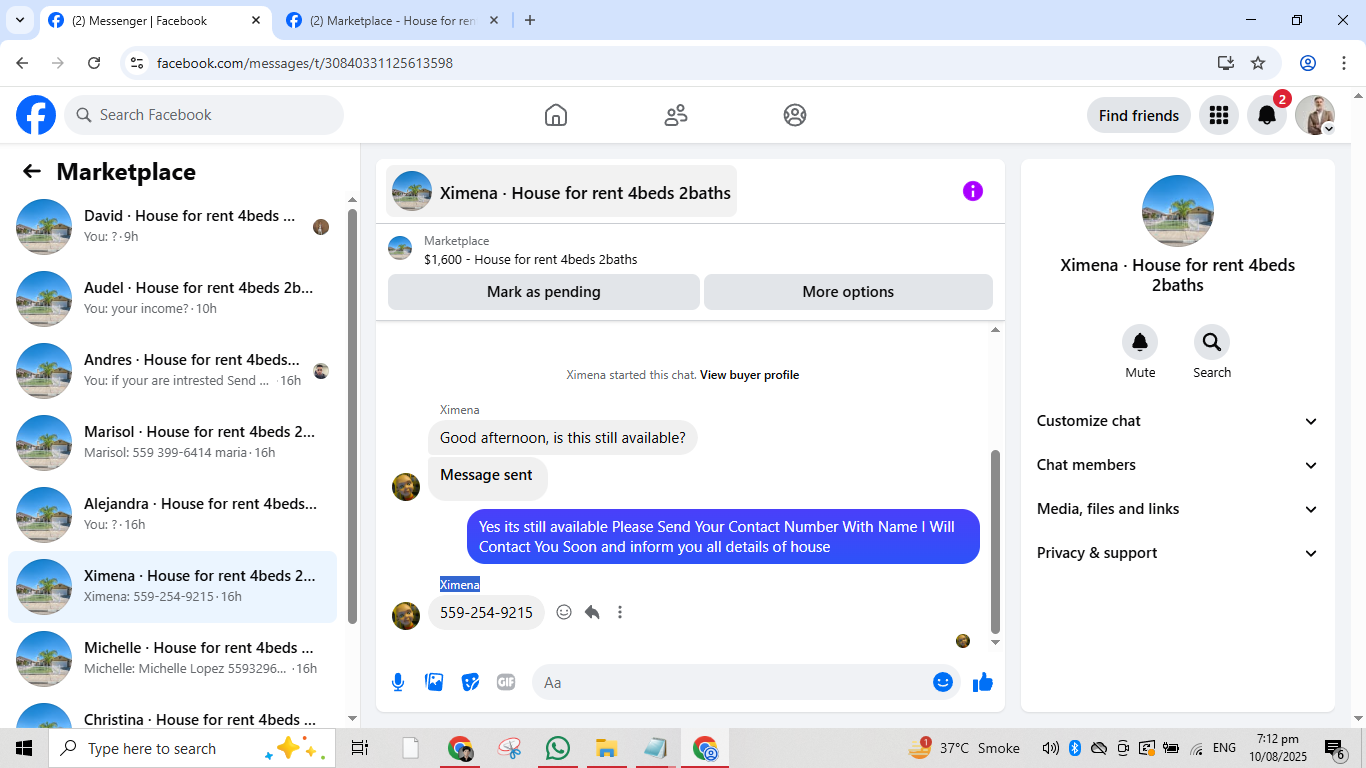Screen dimensions: 1366x768
Task: Switch to the Messenger | Facebook tab
Action: pos(155,20)
